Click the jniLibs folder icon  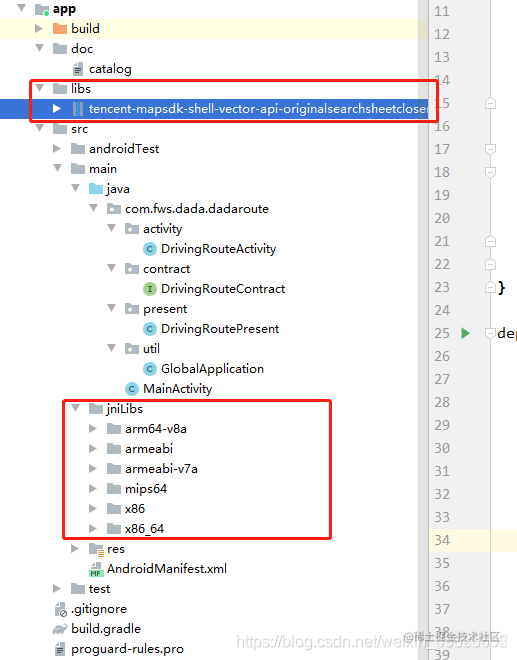[x=96, y=408]
